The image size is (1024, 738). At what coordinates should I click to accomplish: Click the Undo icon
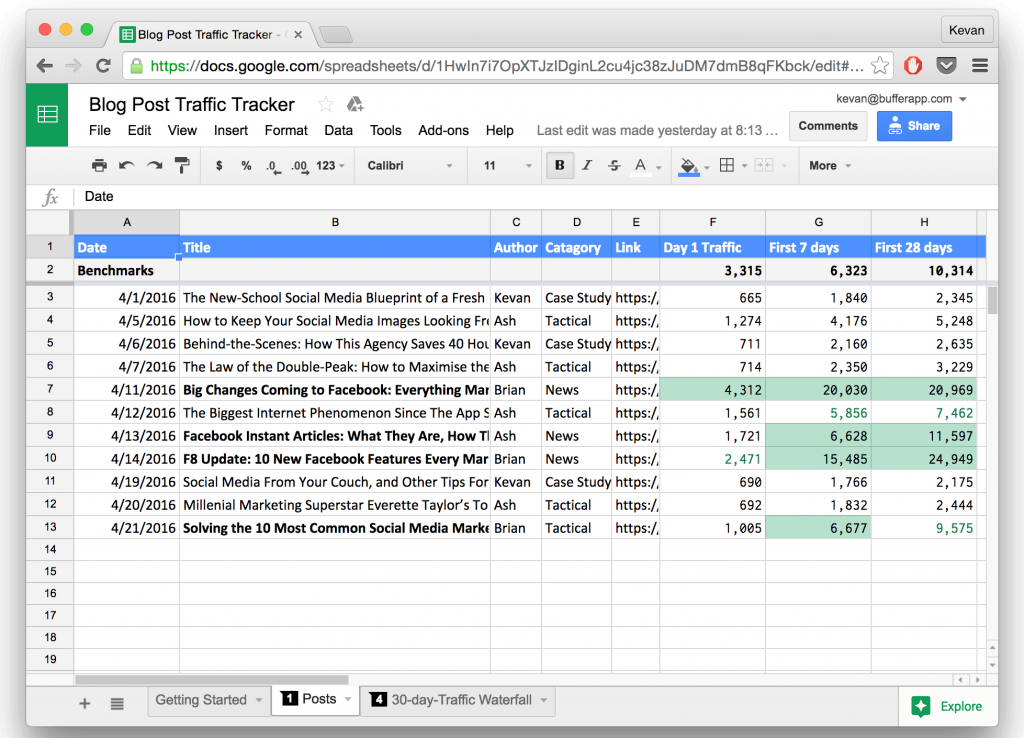pyautogui.click(x=127, y=165)
